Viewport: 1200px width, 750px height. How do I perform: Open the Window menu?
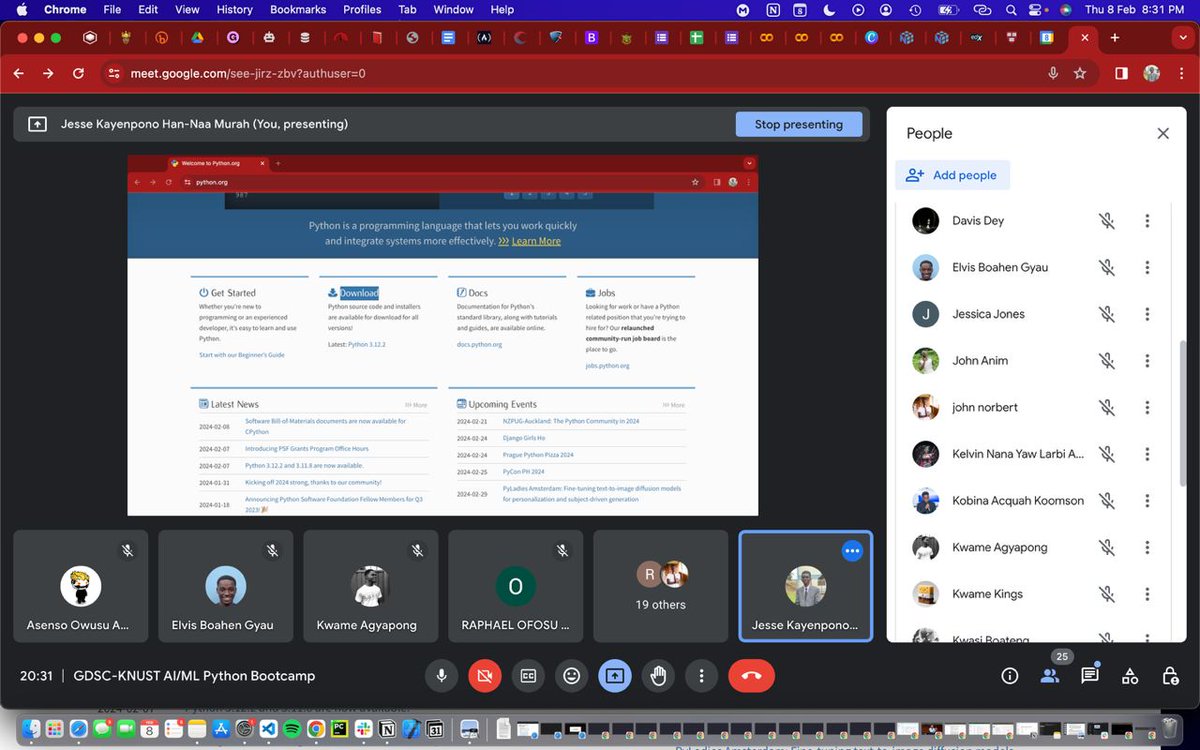click(453, 9)
